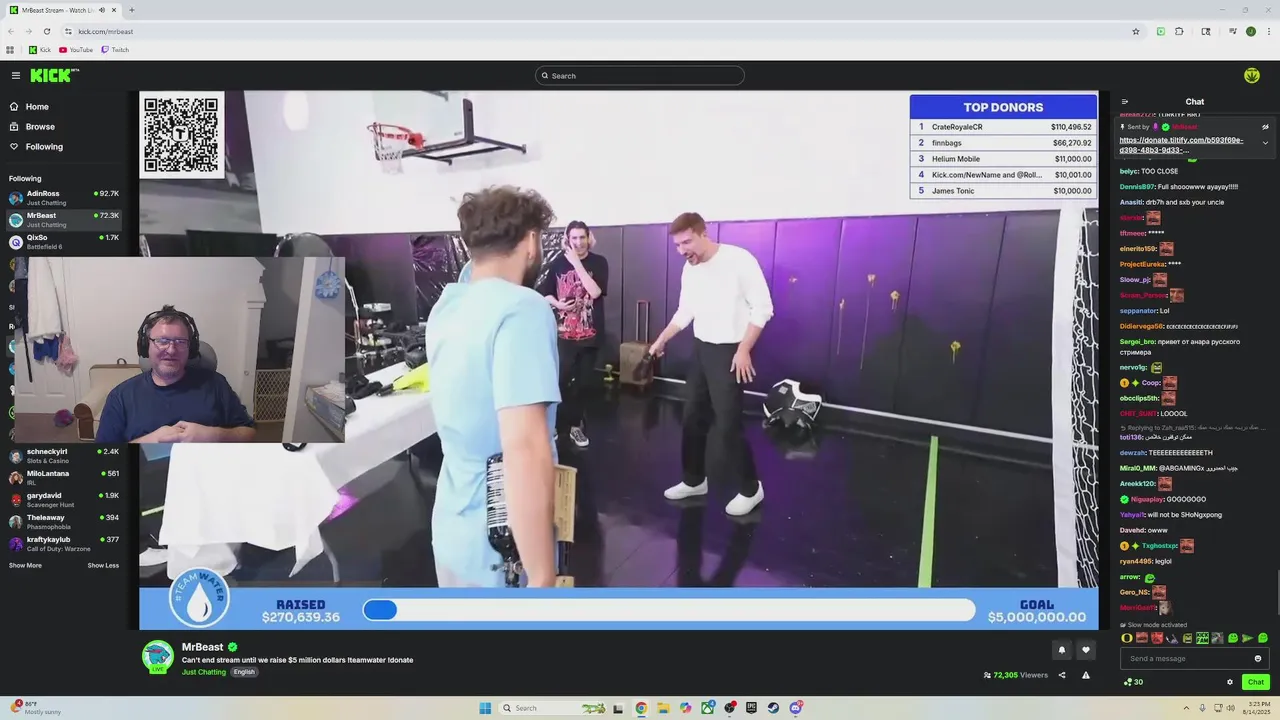Insert the yellow O quick emote
Viewport: 1280px width, 720px height.
coord(1127,638)
